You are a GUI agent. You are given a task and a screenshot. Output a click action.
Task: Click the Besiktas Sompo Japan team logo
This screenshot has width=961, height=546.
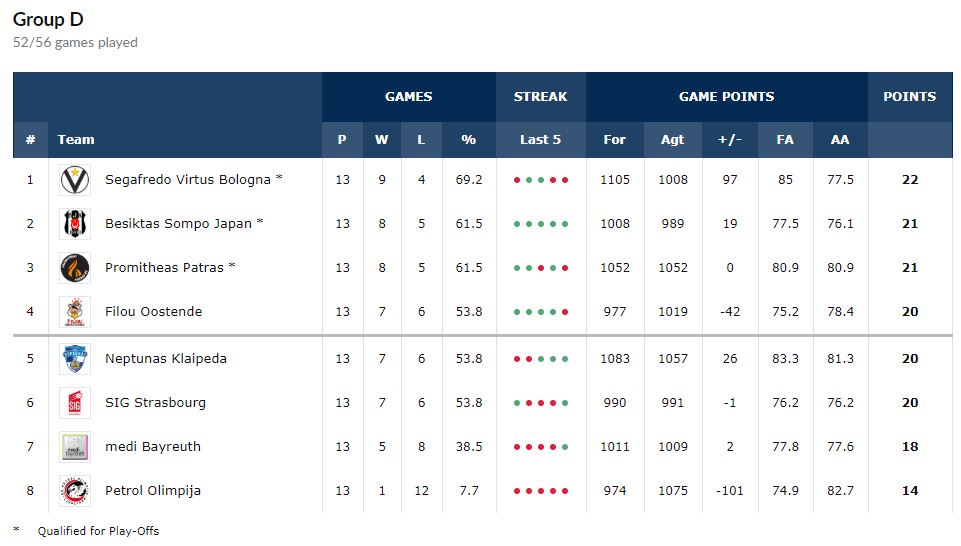coord(75,224)
